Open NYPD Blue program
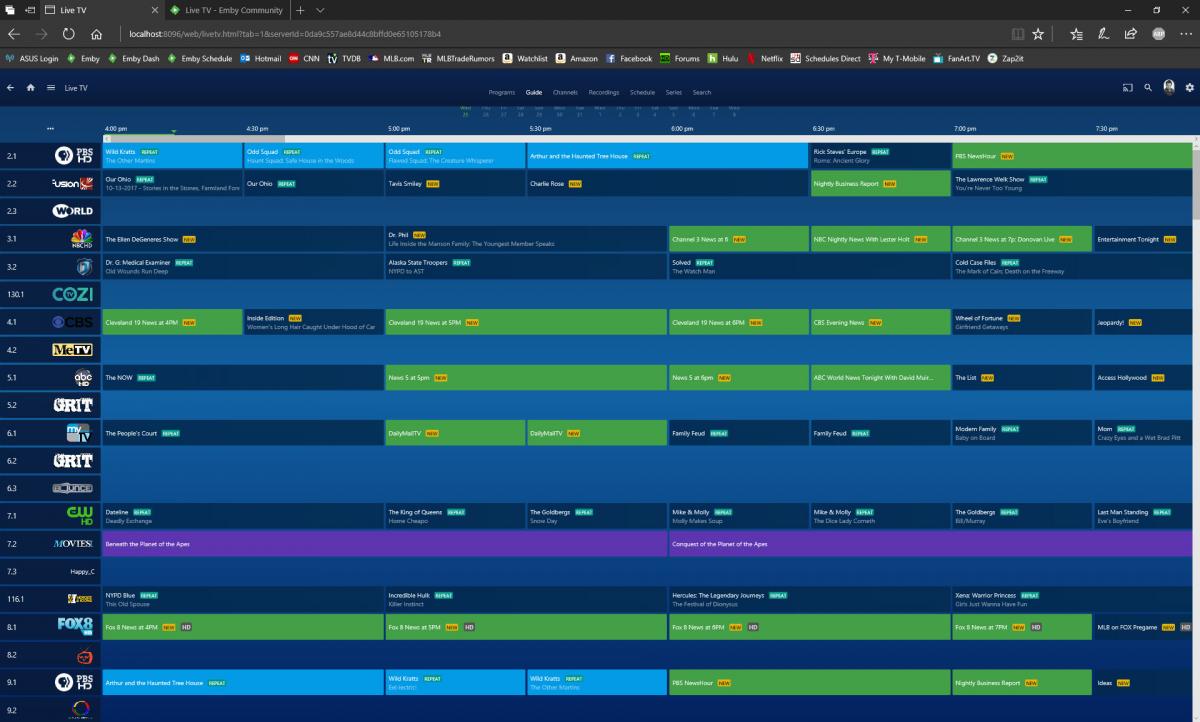Viewport: 1200px width, 722px height. click(x=243, y=599)
